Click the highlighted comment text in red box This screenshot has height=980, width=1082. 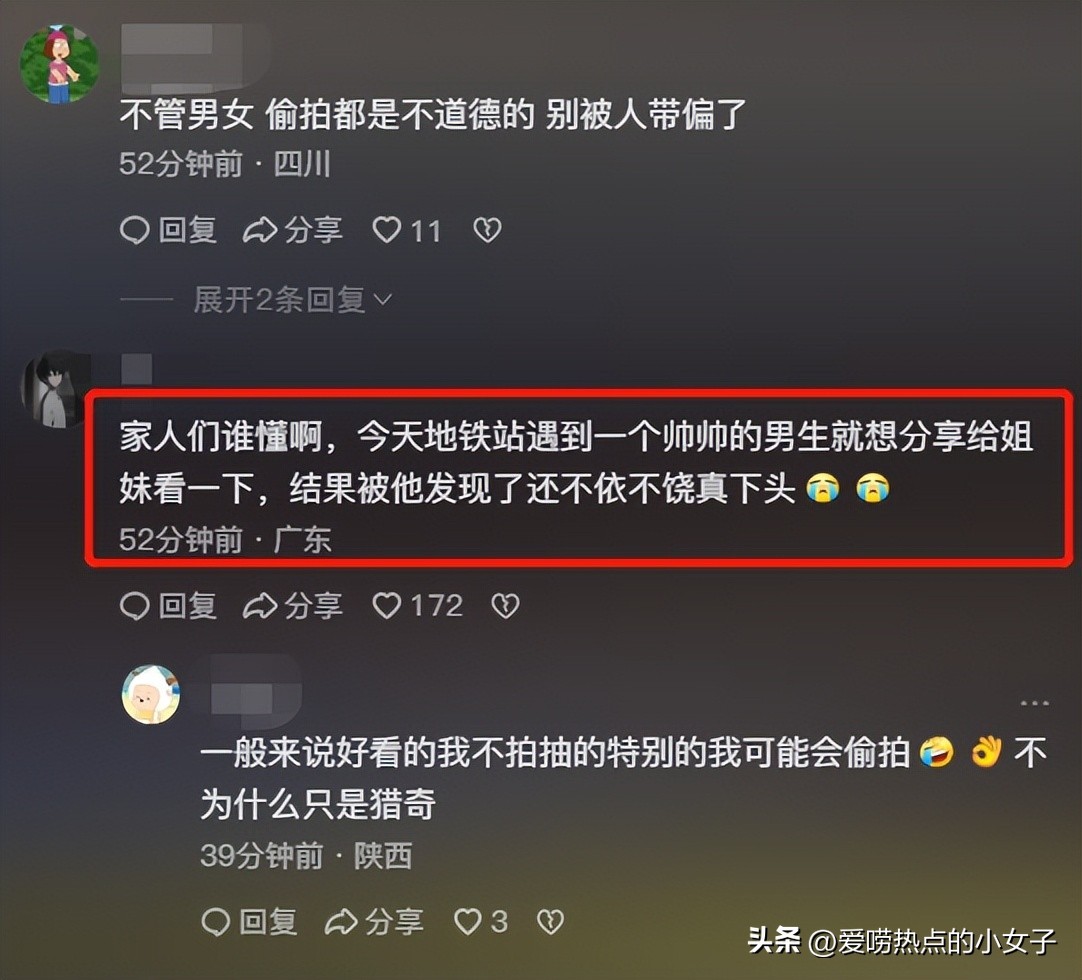(576, 462)
